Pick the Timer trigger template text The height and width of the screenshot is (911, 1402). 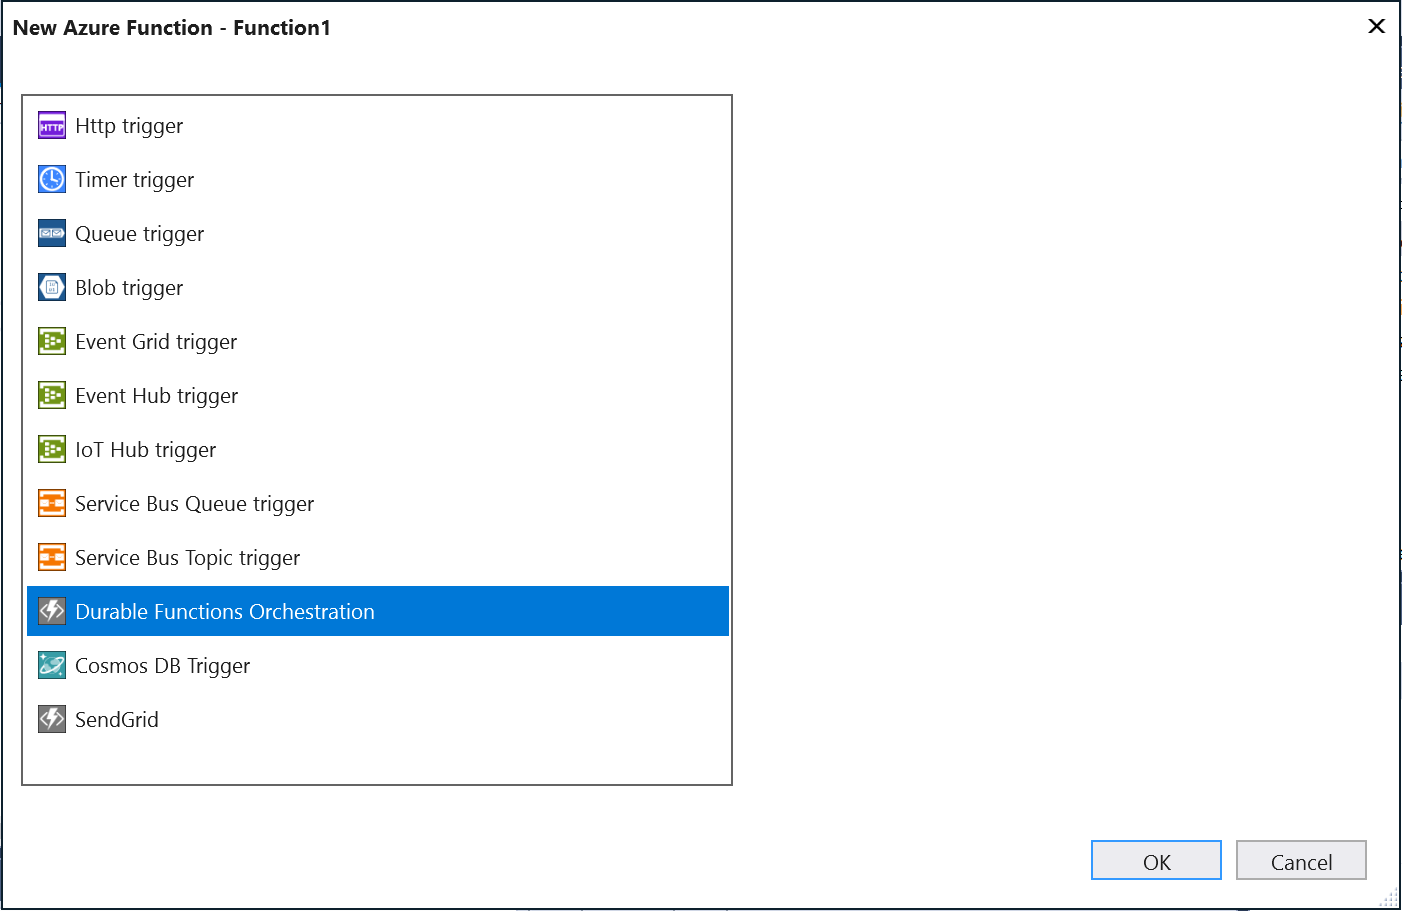coord(135,181)
